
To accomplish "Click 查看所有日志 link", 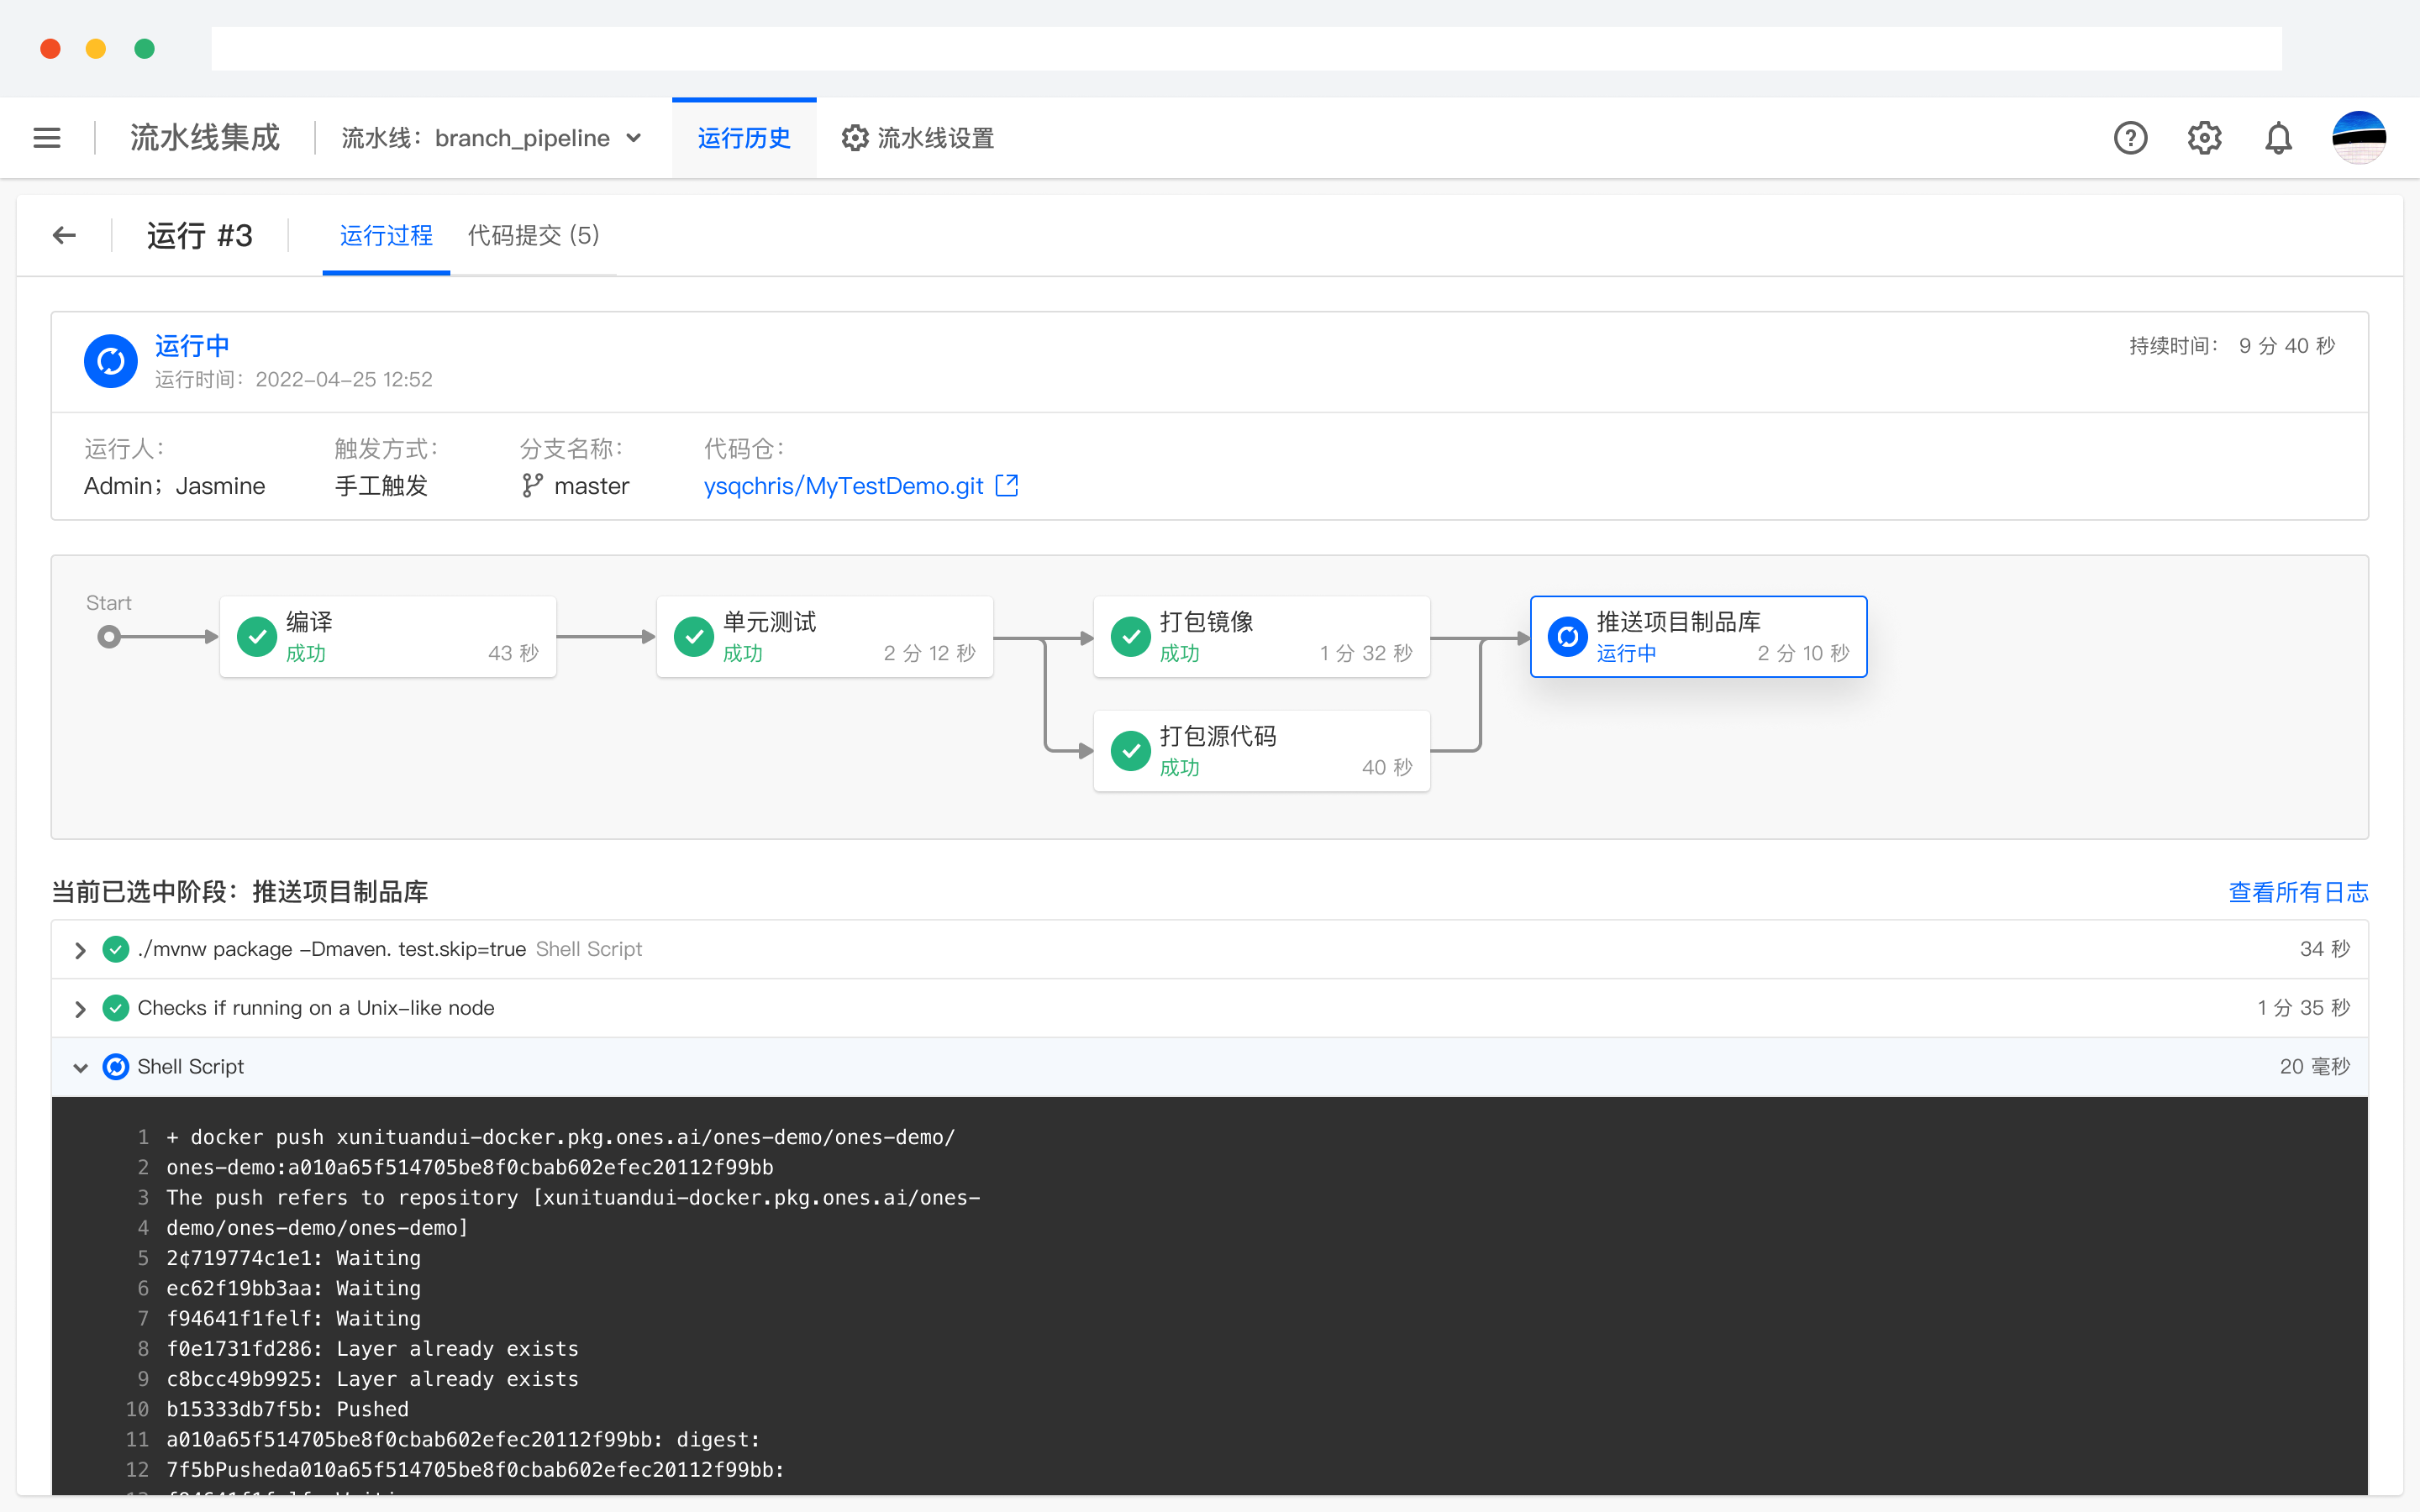I will 2297,892.
